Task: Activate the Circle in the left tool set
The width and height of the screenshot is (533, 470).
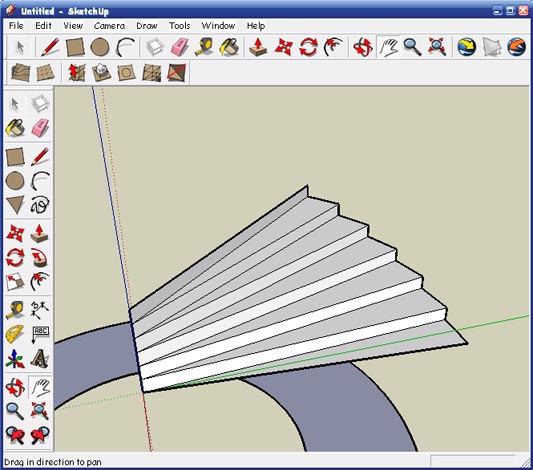Action: pos(15,180)
